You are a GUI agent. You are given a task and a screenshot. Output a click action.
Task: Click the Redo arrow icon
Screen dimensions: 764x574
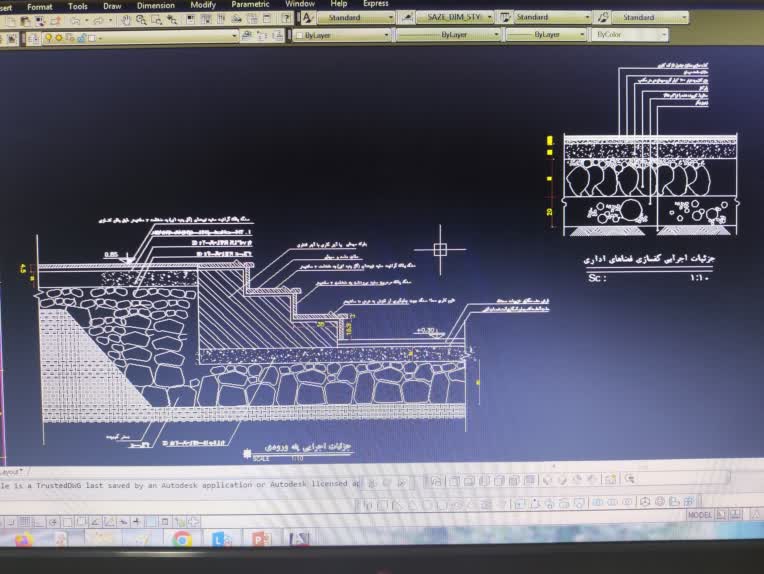tap(99, 20)
